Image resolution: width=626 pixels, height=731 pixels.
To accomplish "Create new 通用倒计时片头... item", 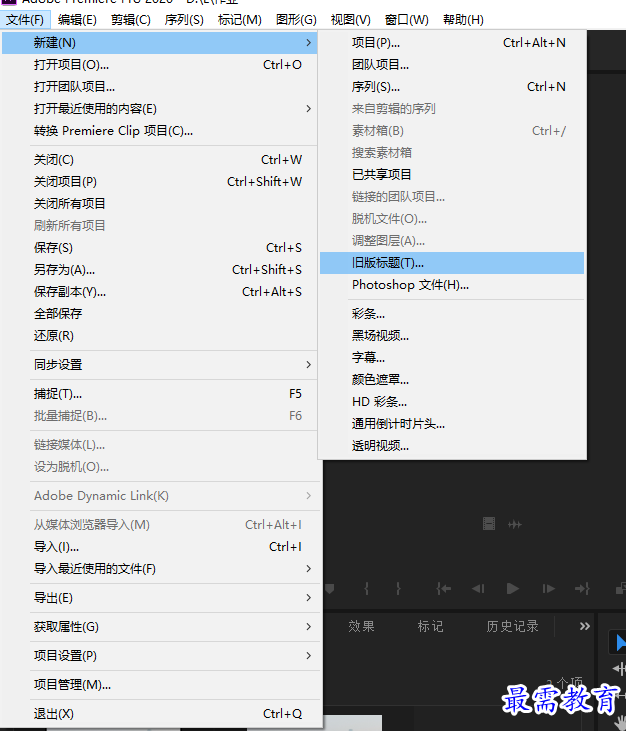I will [452, 424].
